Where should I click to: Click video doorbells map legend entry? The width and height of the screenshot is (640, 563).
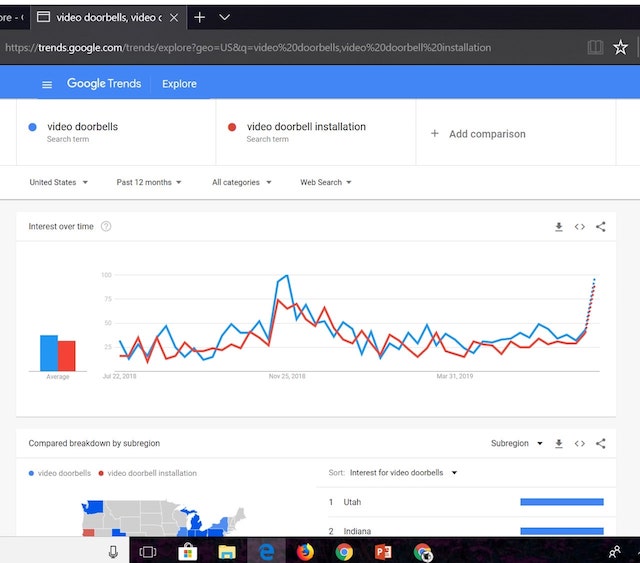pyautogui.click(x=60, y=473)
